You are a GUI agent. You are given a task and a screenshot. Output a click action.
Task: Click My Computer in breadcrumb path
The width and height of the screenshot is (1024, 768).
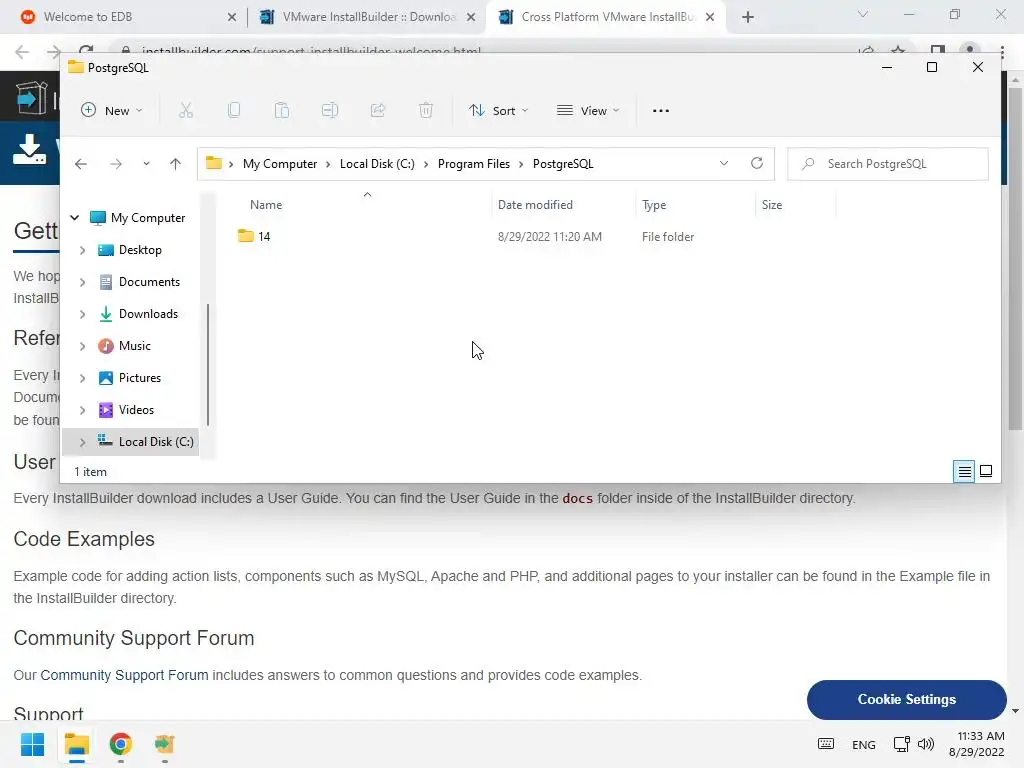[280, 164]
